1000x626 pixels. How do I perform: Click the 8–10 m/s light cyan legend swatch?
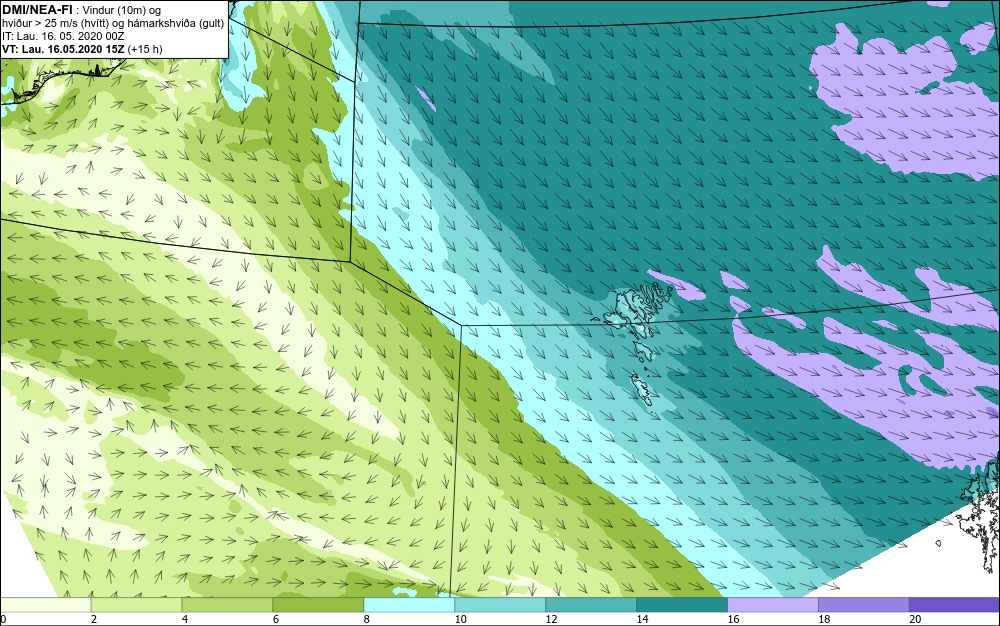click(409, 604)
